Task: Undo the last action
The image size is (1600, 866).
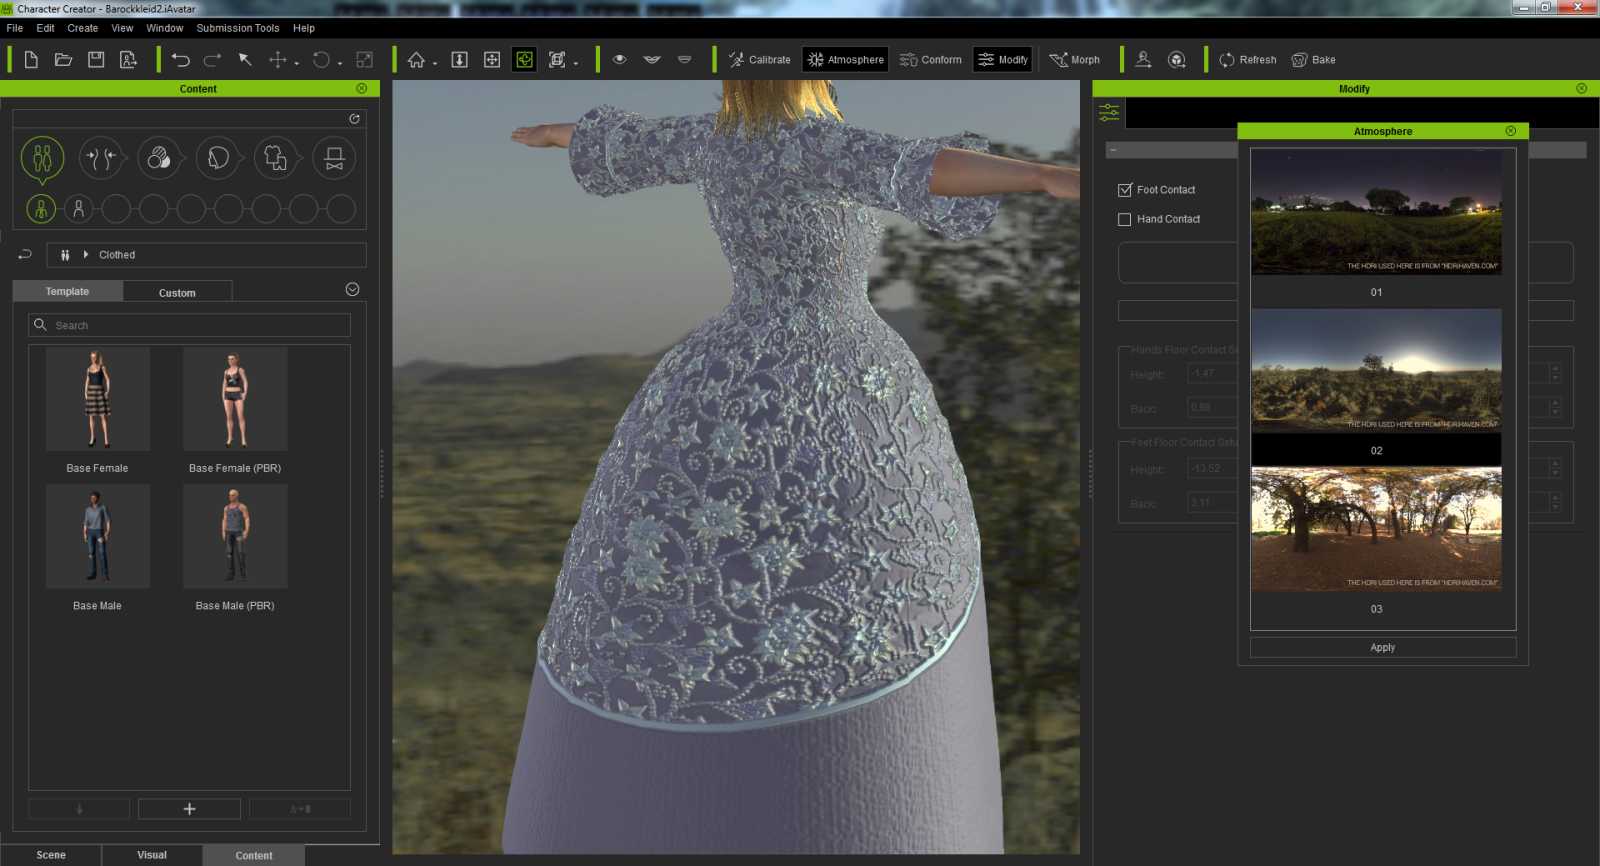Action: (x=180, y=60)
